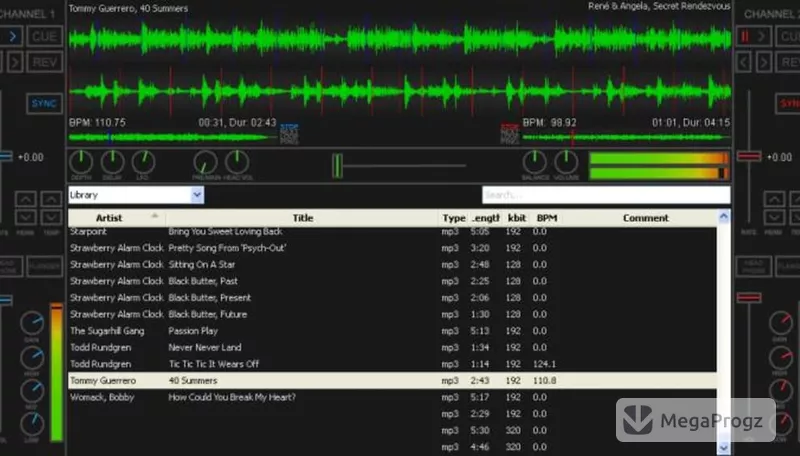Toggle Channel 1 end-of-track mode (STOP/NEXT/LOOP/PING)
Viewport: 800px width, 456px height.
289,134
